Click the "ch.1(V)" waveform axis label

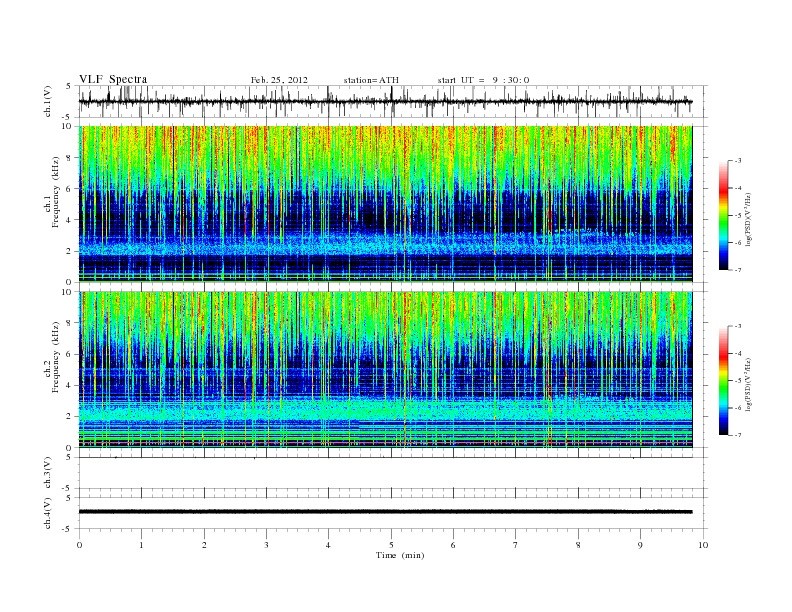[48, 102]
